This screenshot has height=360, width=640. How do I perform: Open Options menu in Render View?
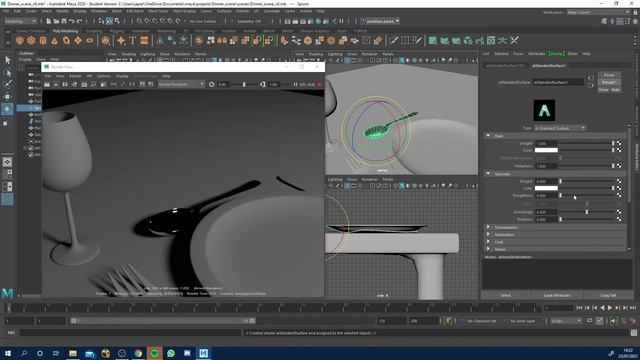(x=104, y=76)
